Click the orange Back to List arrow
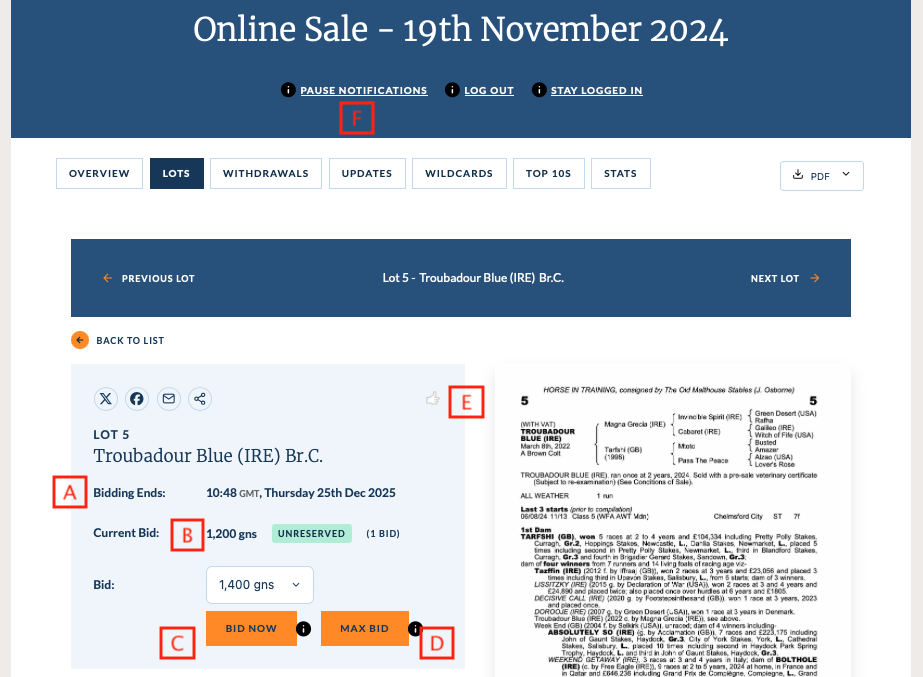 80,340
